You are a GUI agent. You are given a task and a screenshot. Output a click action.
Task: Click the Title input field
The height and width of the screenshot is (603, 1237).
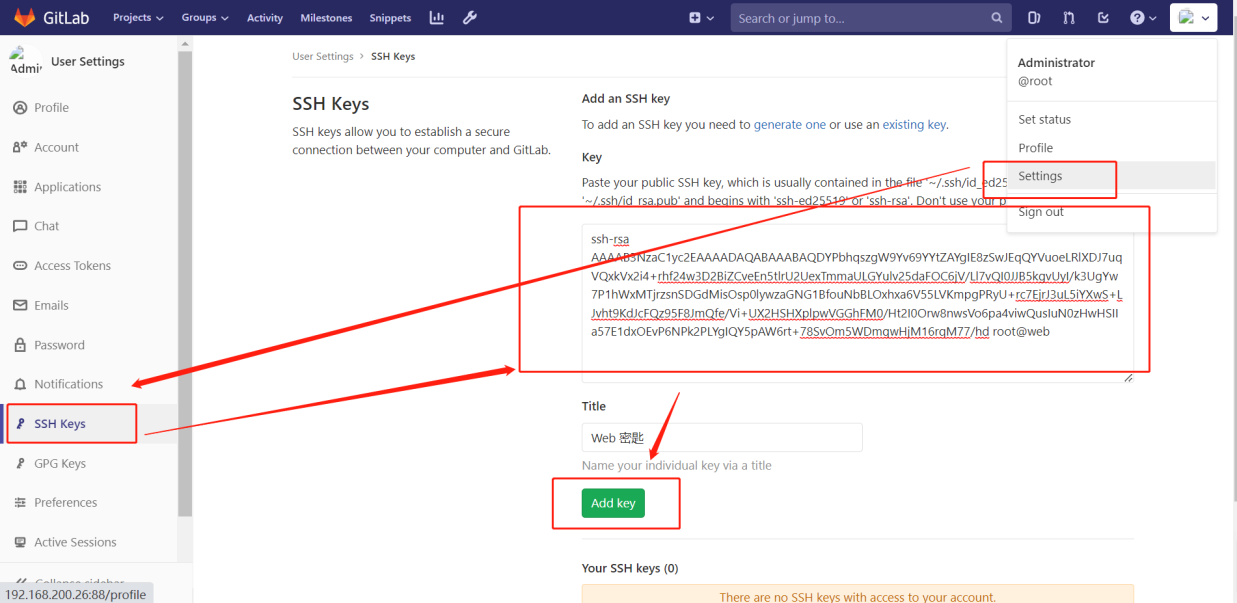click(722, 438)
